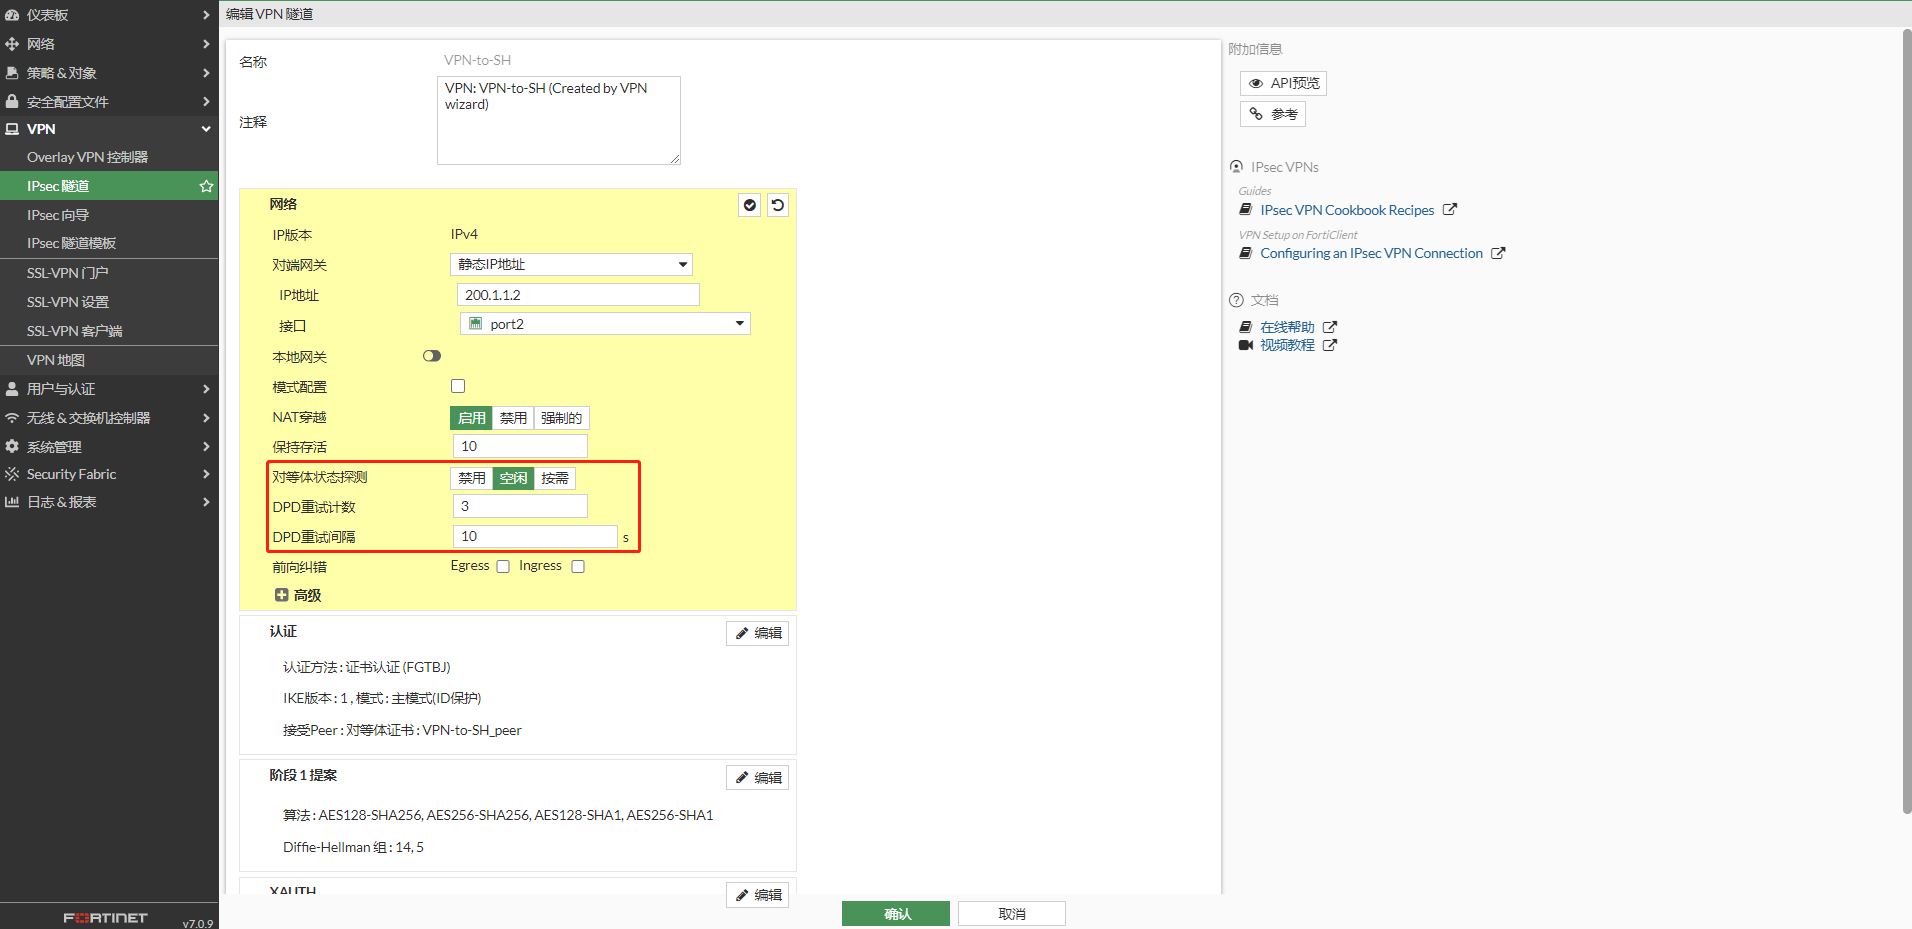1912x929 pixels.
Task: Click 编辑 button in the 认证 section
Action: (757, 633)
